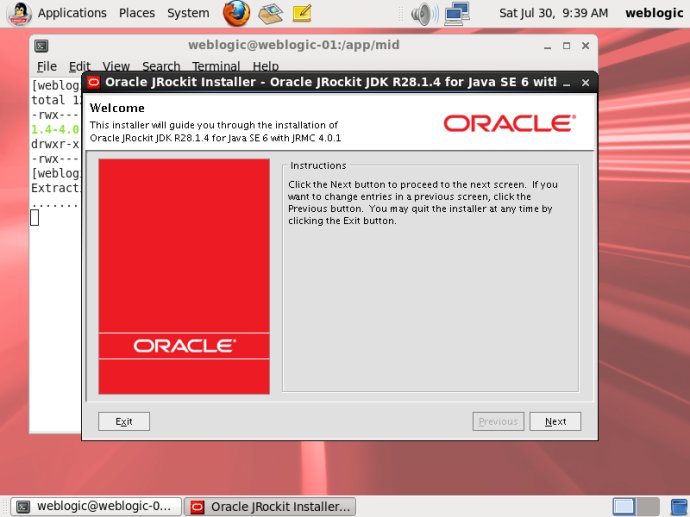Select the first workspace in switcher
The height and width of the screenshot is (517, 690).
(624, 506)
